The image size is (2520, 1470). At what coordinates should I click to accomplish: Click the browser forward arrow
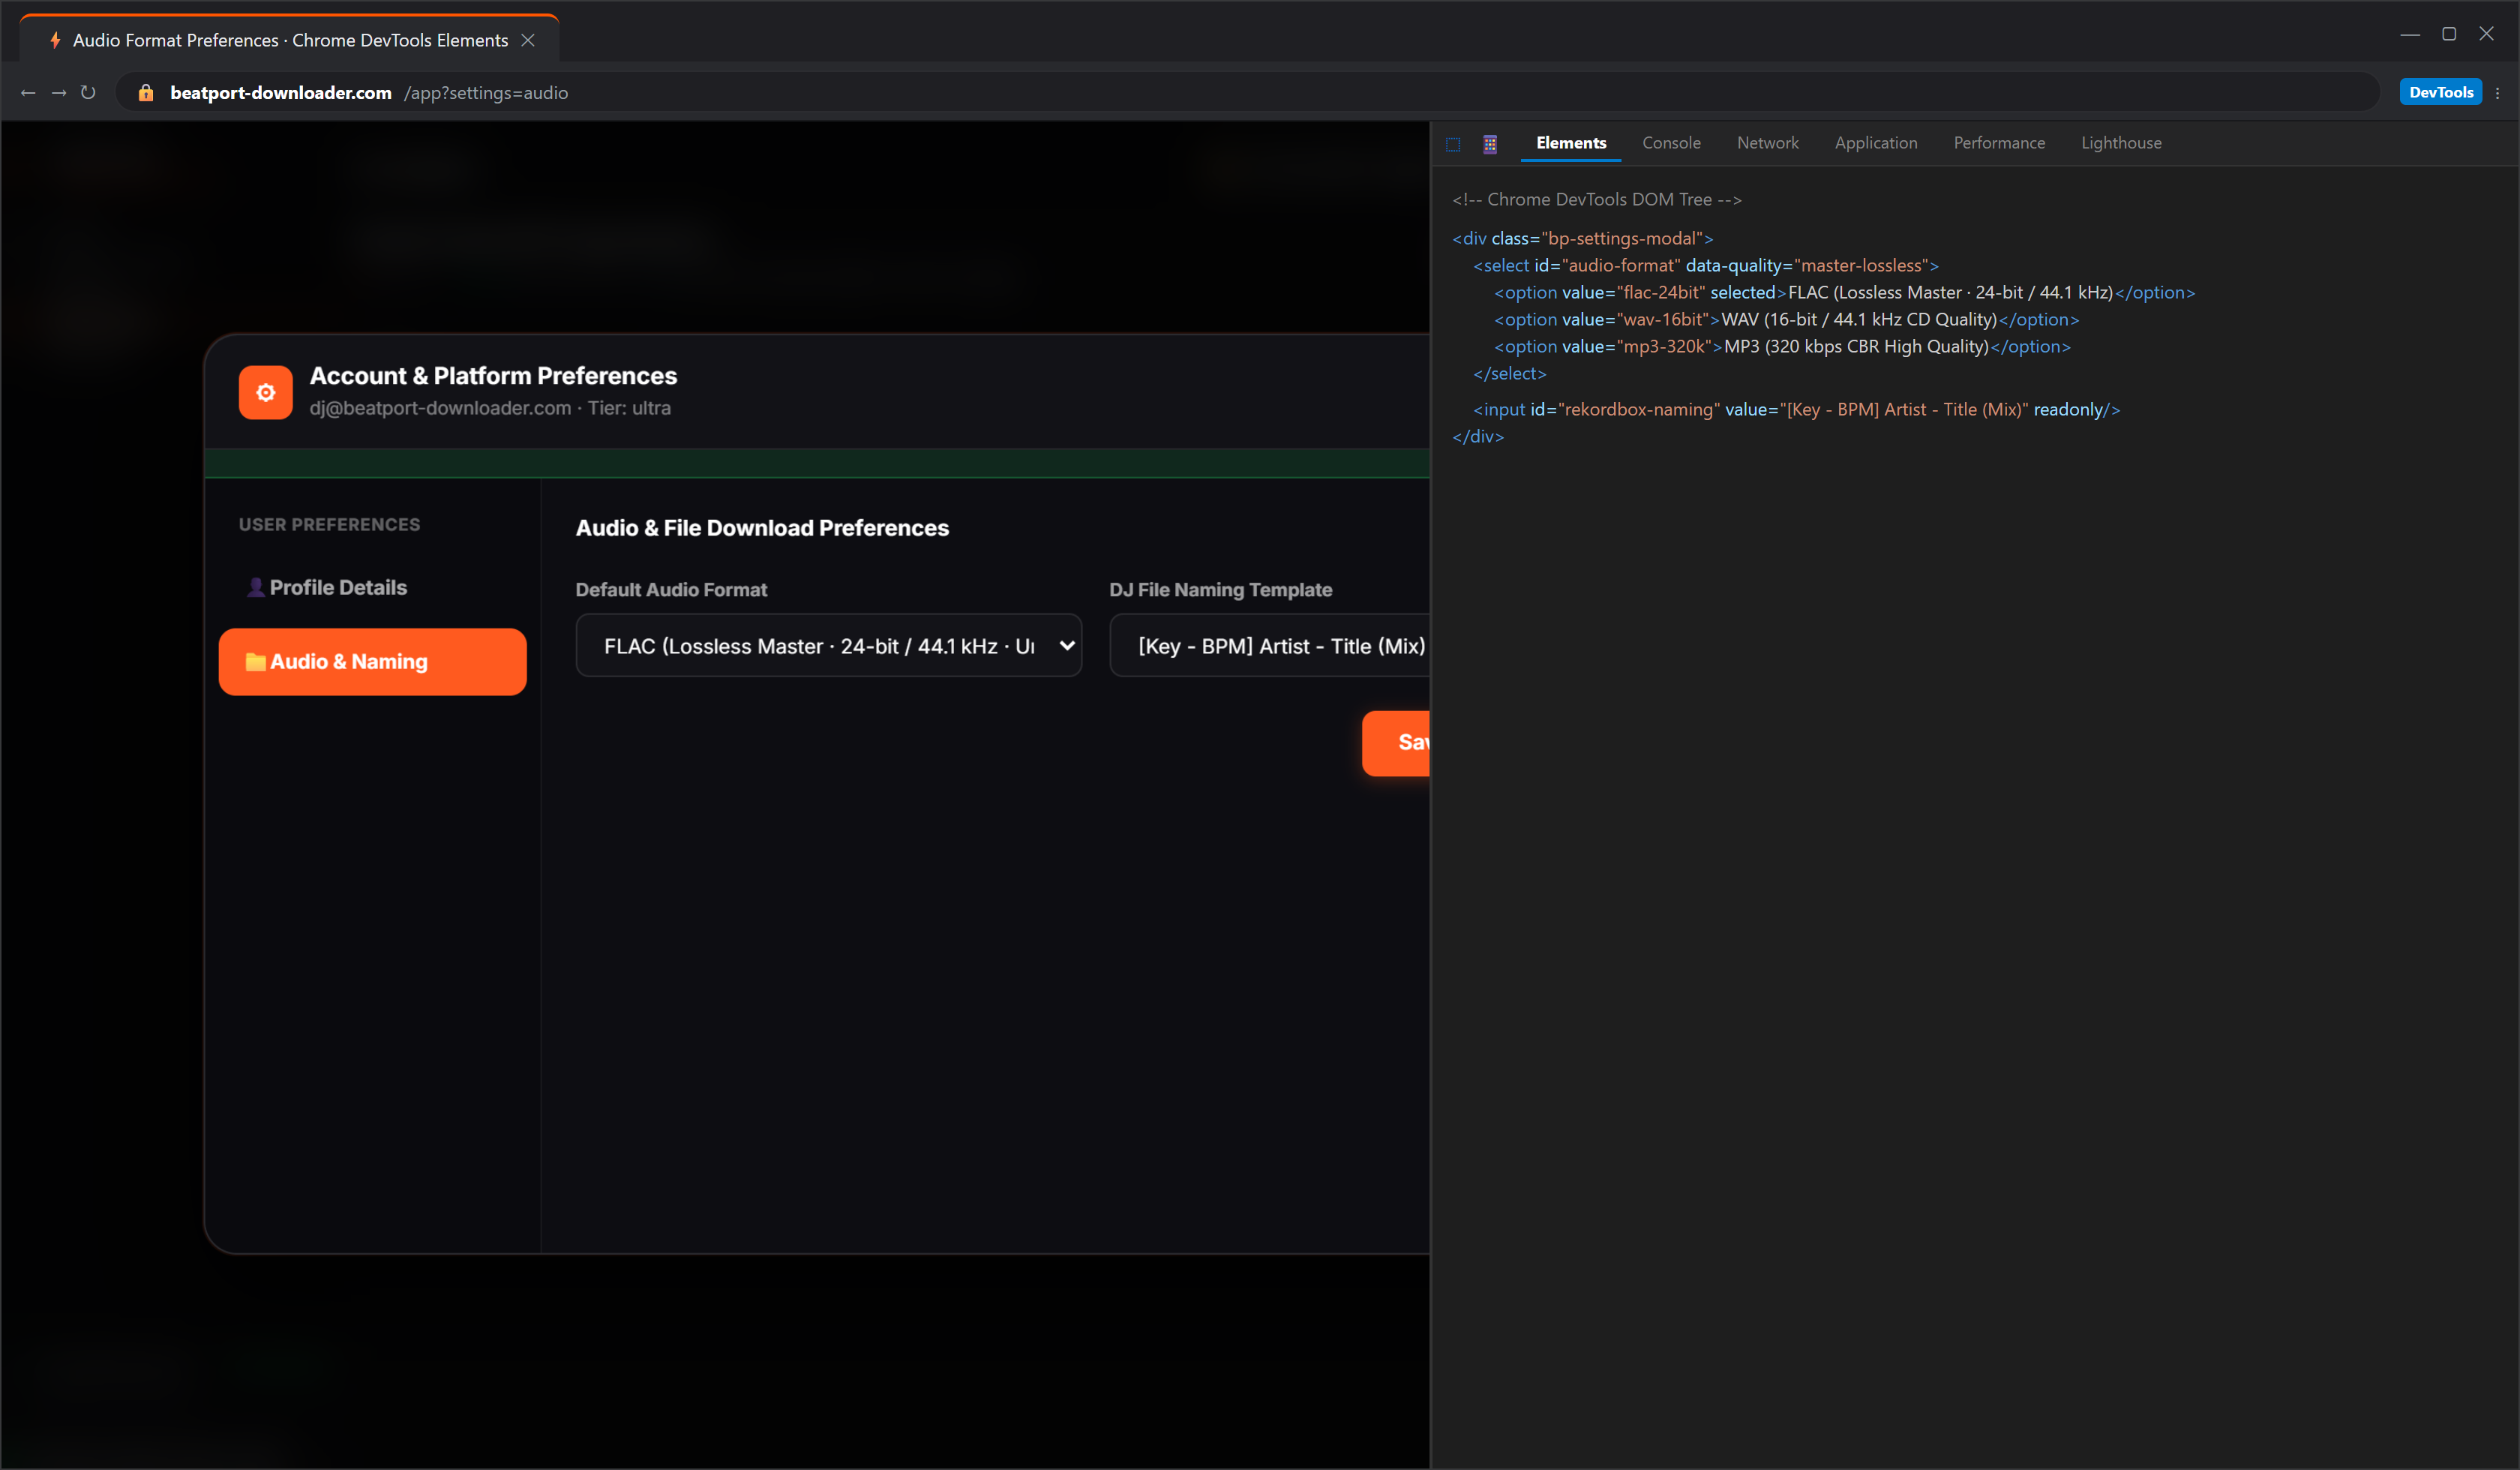click(x=59, y=93)
